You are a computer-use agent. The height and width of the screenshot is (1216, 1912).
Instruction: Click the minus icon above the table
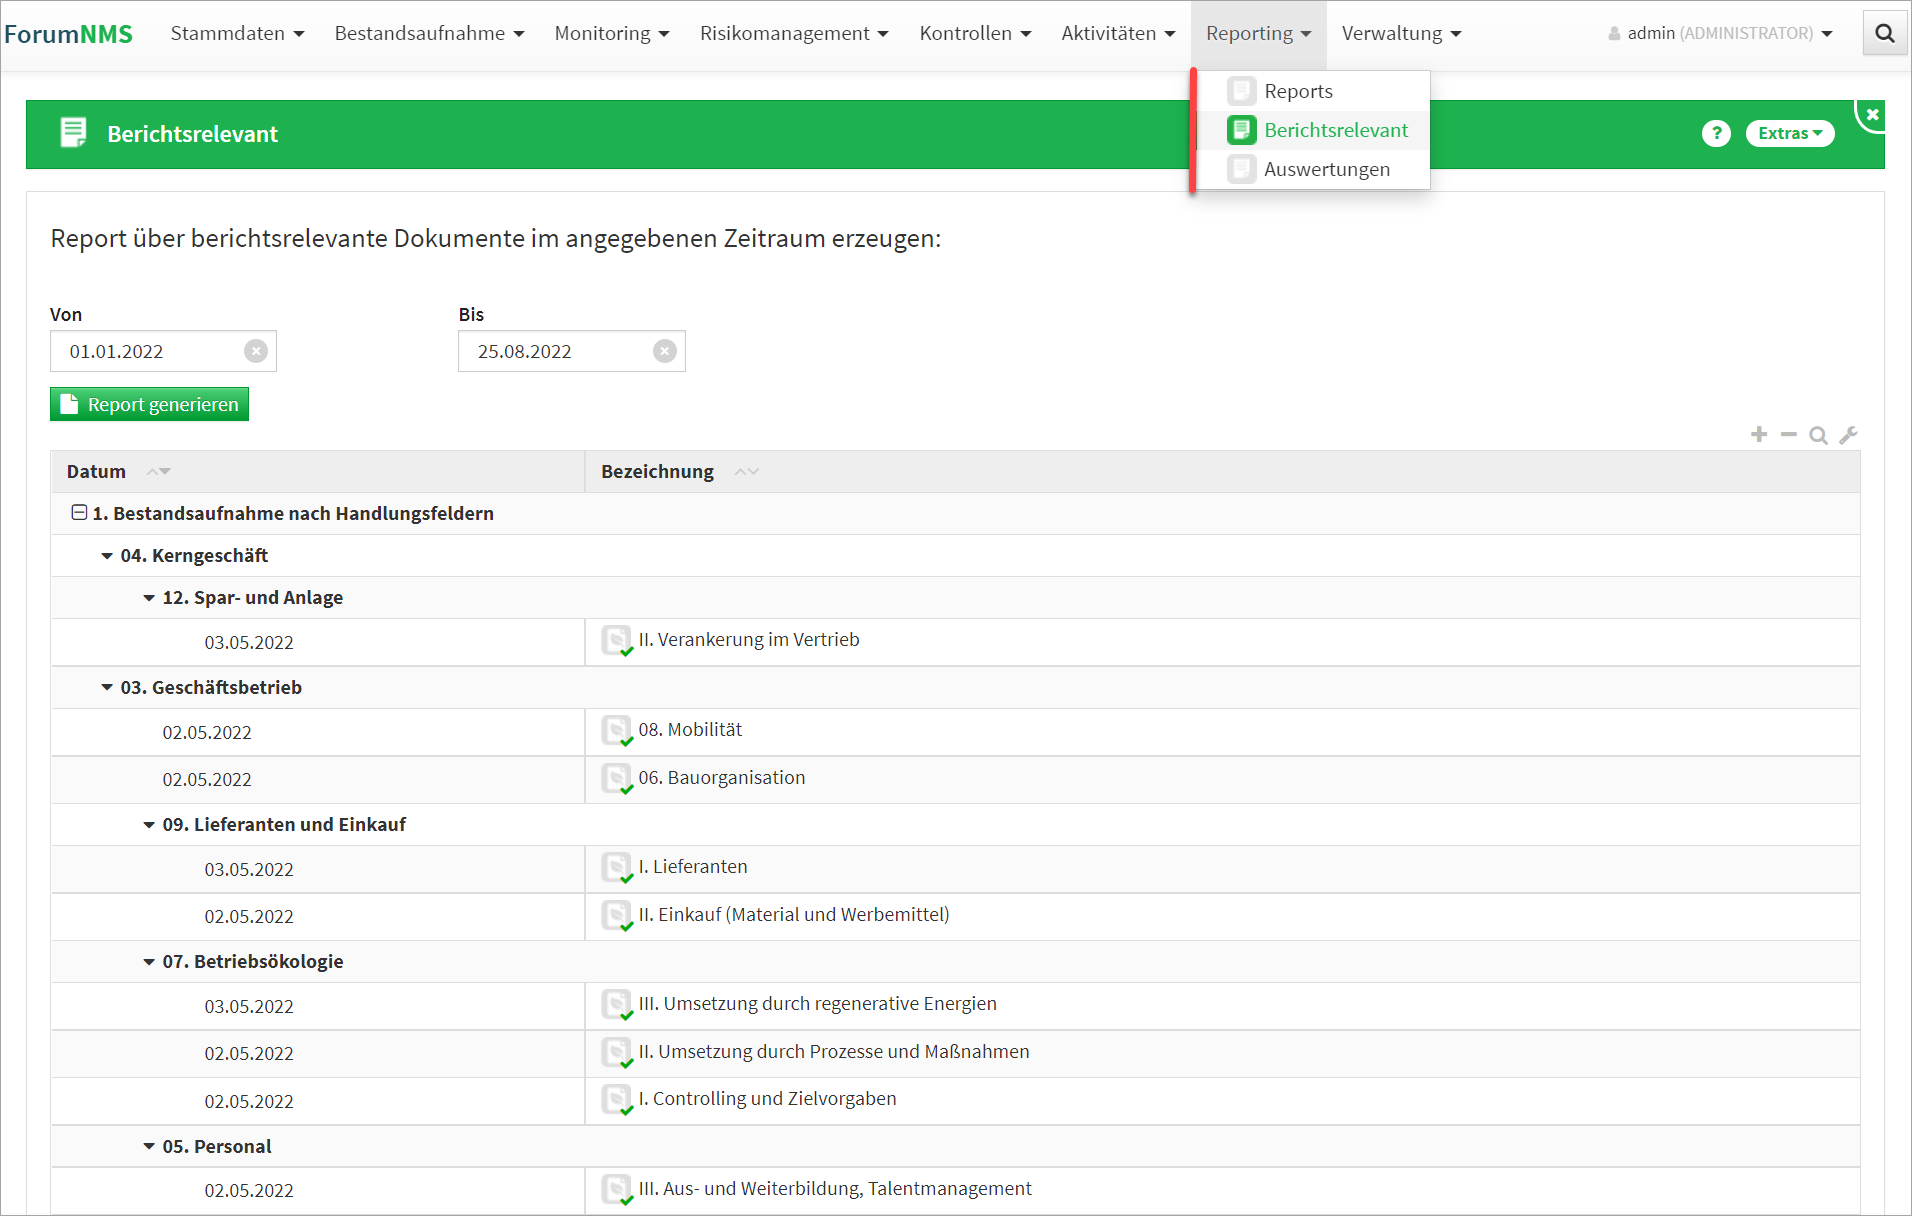(1789, 434)
